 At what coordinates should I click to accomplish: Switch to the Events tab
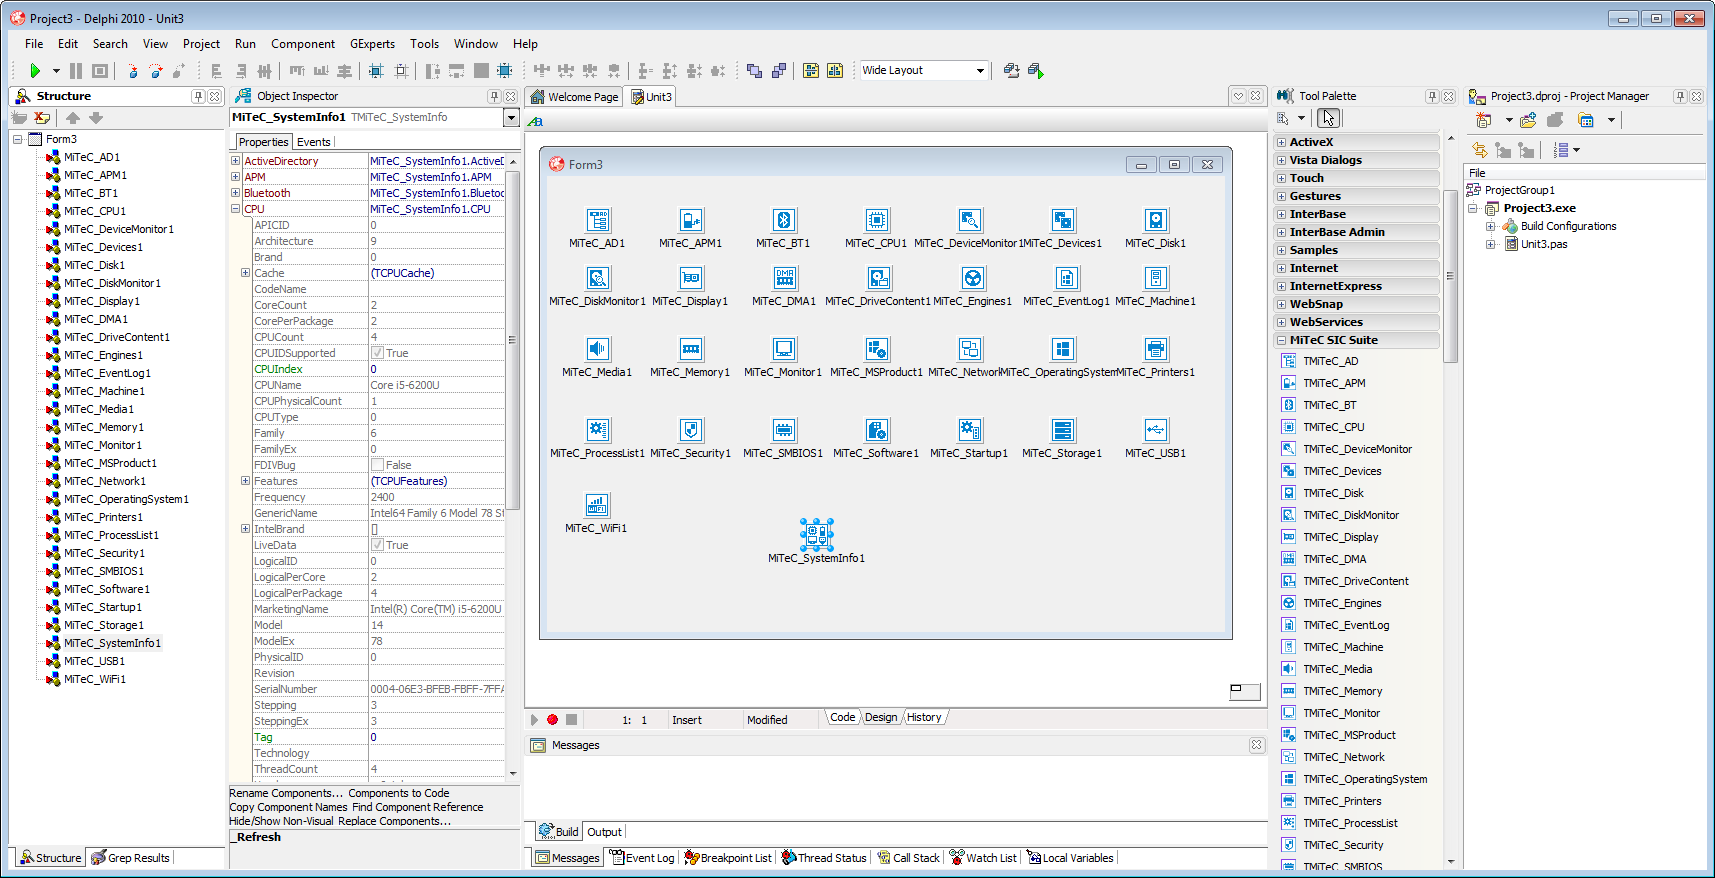(313, 142)
